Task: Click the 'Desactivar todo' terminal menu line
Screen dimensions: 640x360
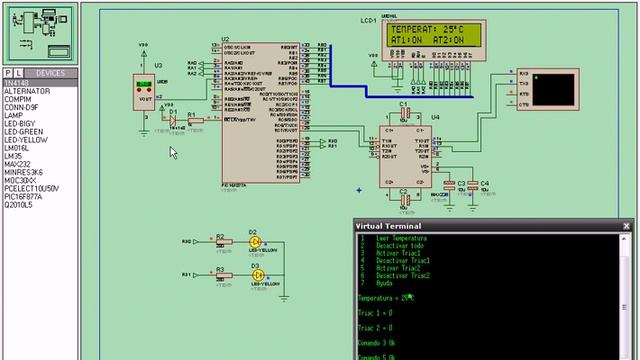Action: pyautogui.click(x=400, y=246)
